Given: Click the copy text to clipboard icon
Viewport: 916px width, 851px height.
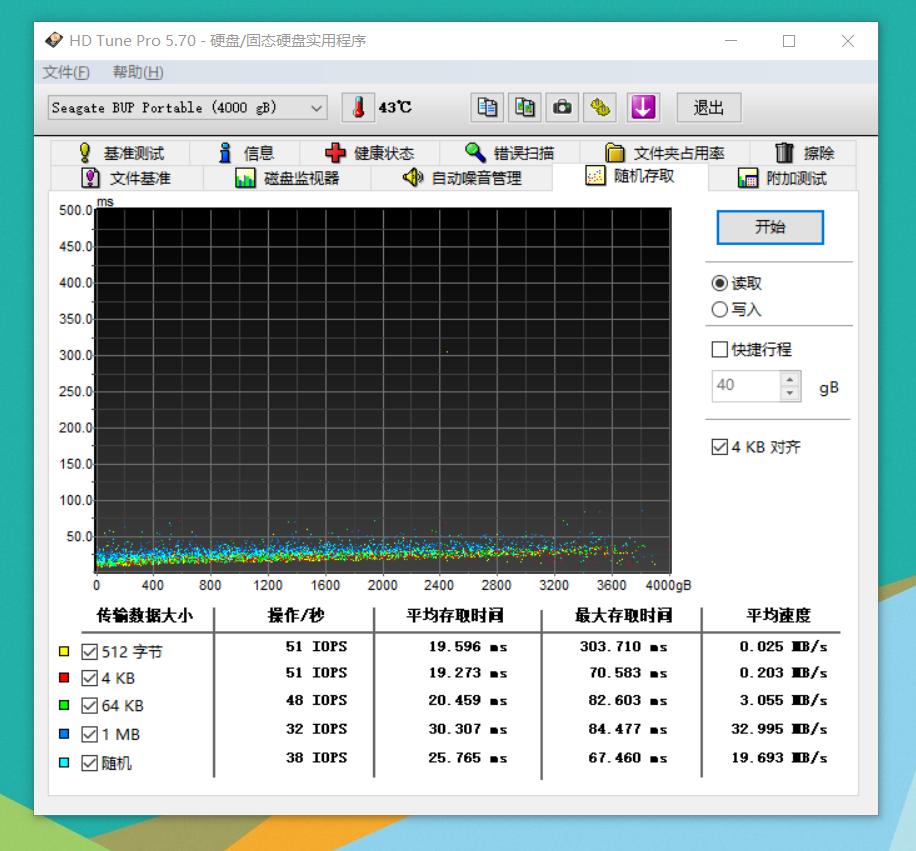Looking at the screenshot, I should tap(487, 107).
